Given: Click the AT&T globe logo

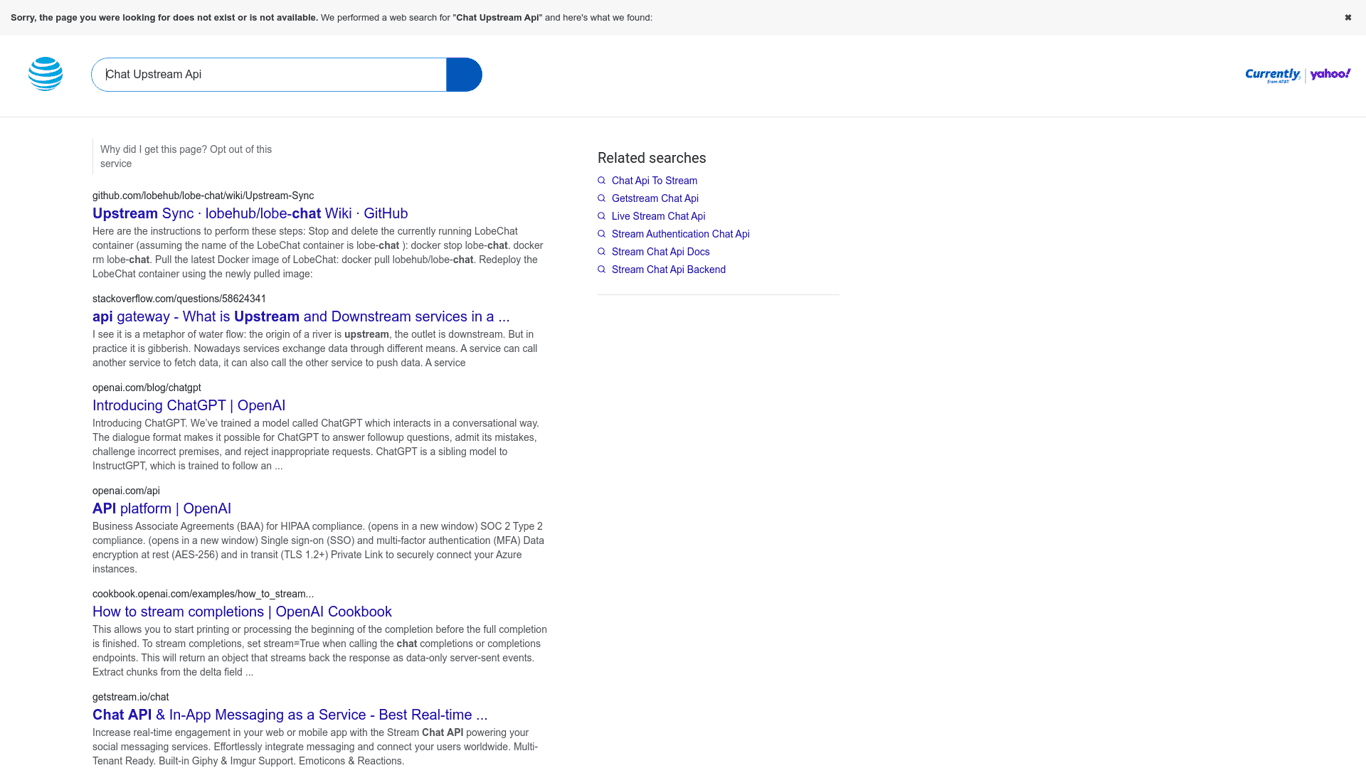Looking at the screenshot, I should pos(46,74).
